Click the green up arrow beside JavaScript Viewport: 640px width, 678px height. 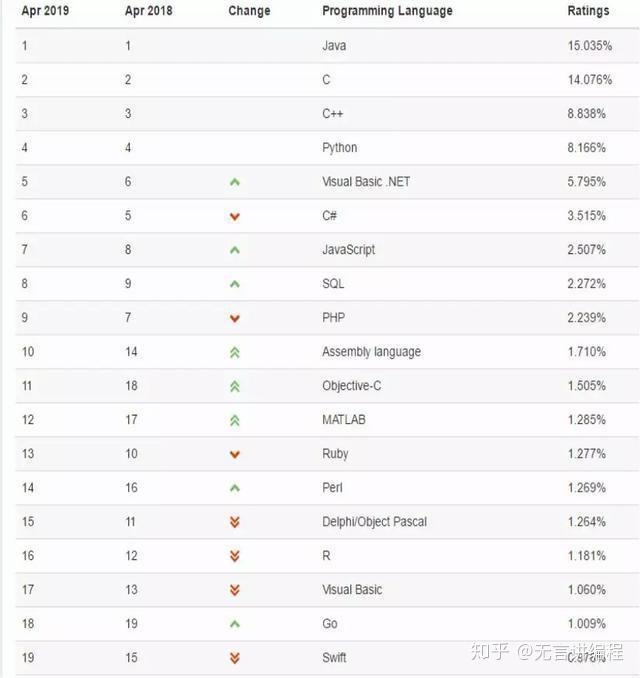coord(235,250)
